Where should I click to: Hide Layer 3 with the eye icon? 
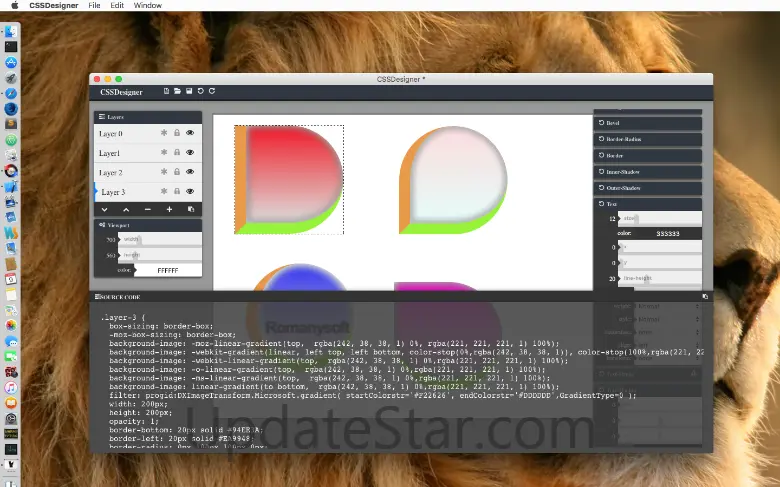click(190, 191)
